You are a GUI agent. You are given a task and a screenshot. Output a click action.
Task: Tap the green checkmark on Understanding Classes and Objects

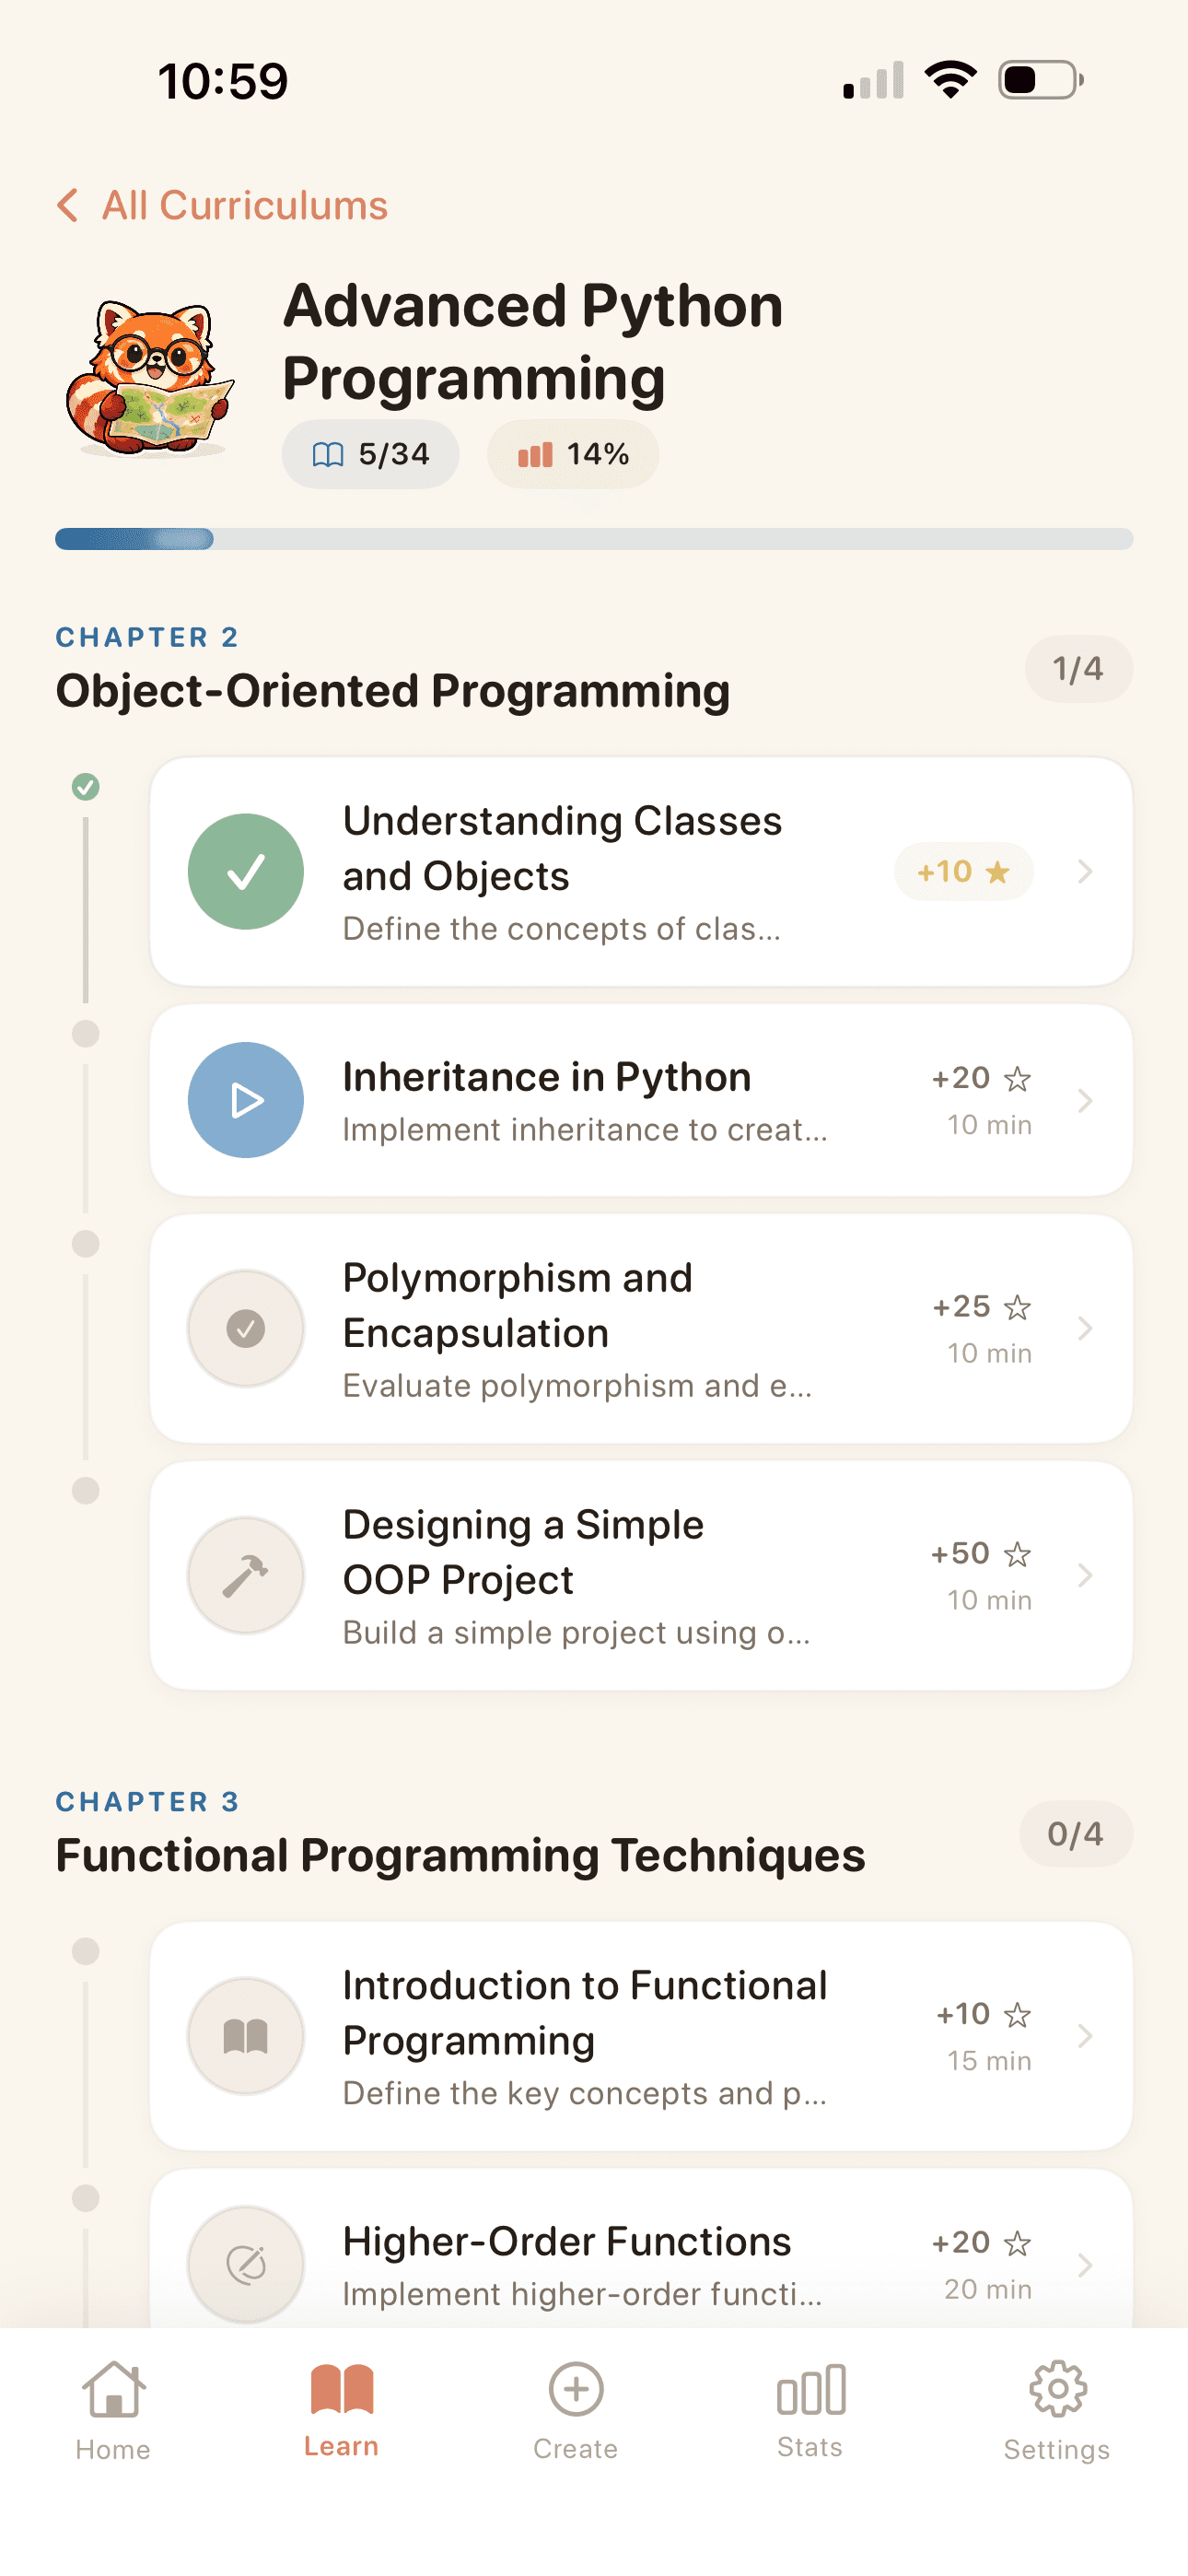point(245,872)
